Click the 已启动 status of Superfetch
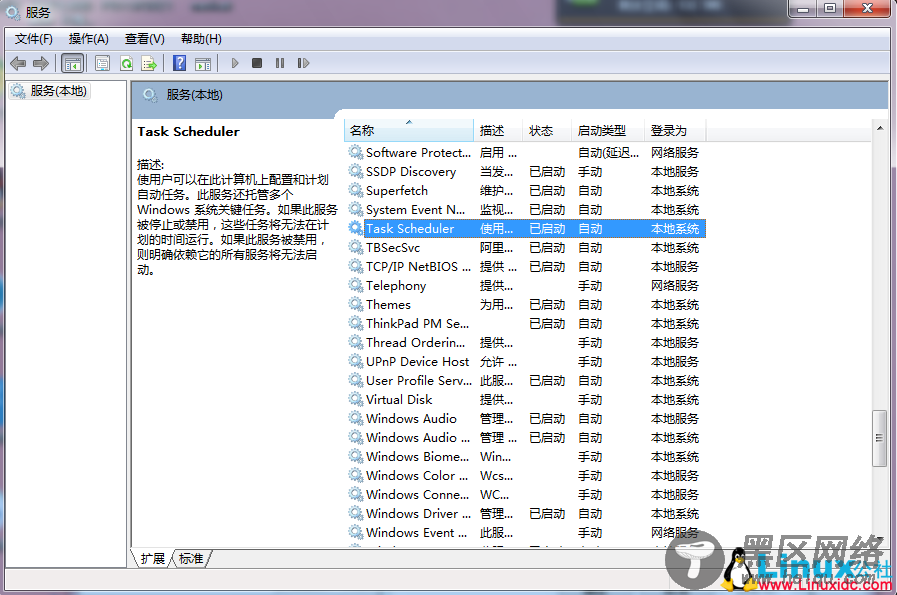The image size is (897, 595). [547, 190]
